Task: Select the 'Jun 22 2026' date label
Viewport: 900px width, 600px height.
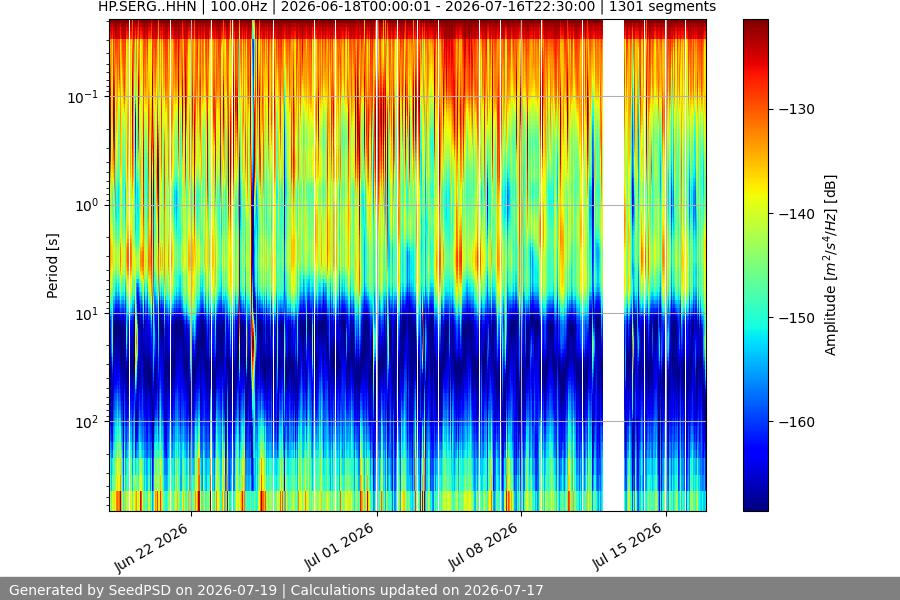Action: pos(151,547)
